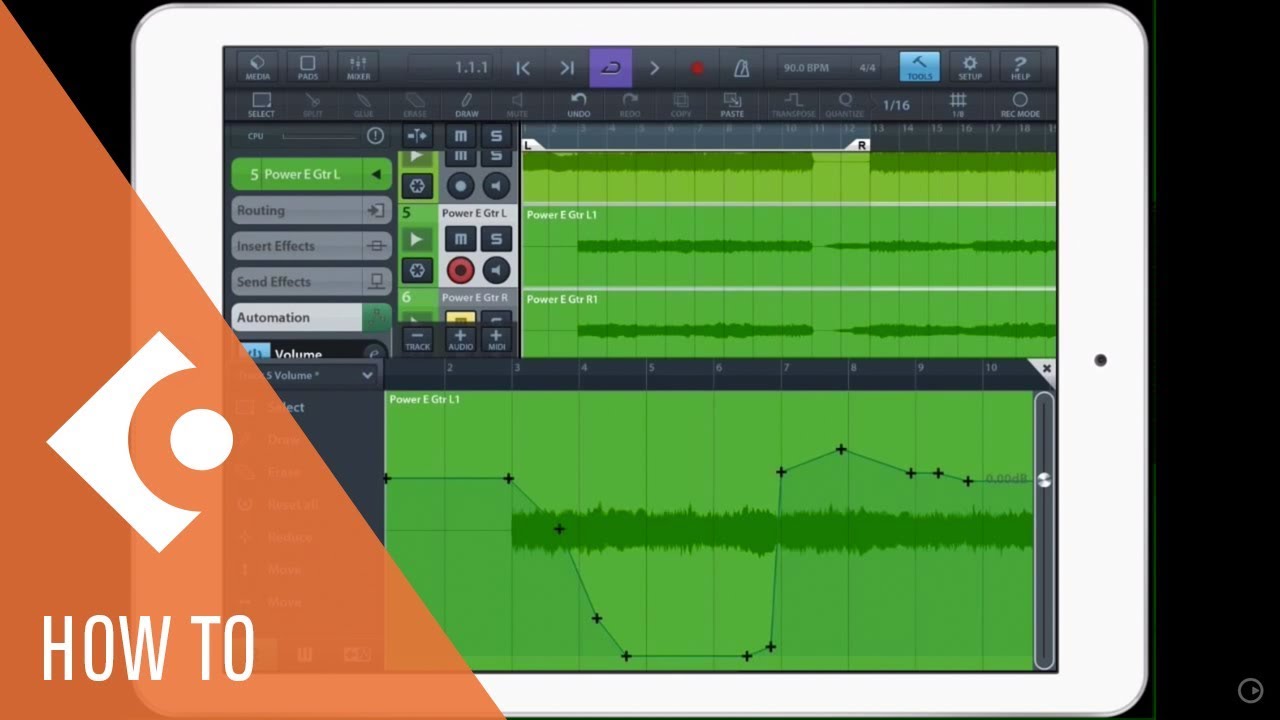Click the Undo button
This screenshot has height=720, width=1280.
[x=579, y=104]
